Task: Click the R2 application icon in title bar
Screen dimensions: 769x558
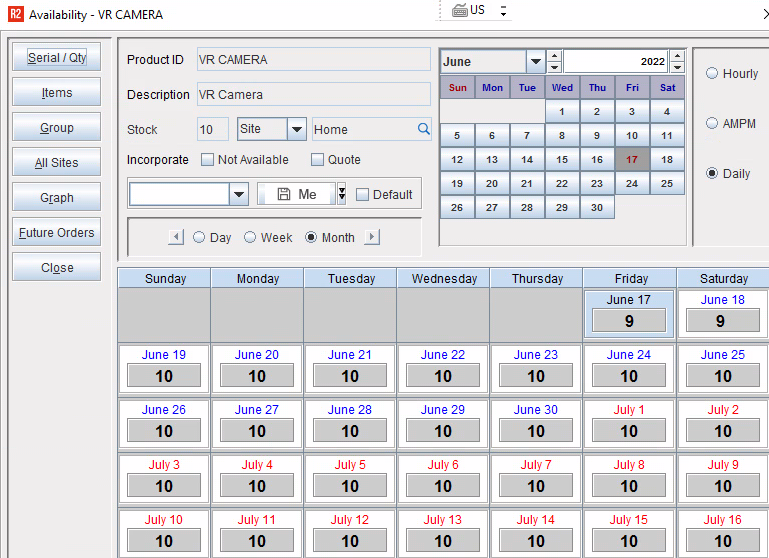Action: coord(15,15)
